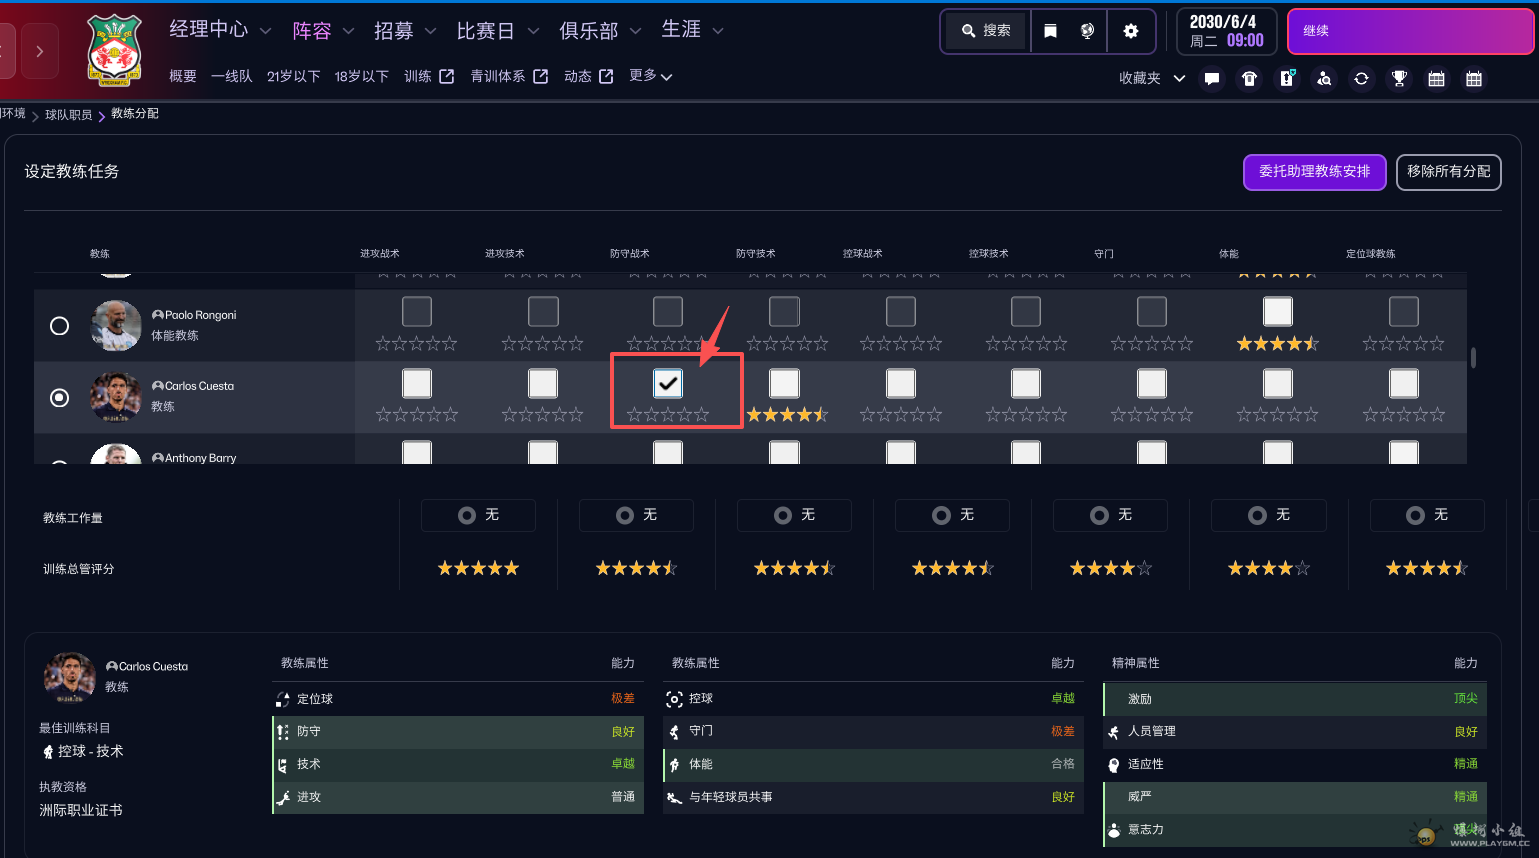Select the Paolo Rongoni radio button
Screen dimensions: 1539x858
[60, 326]
